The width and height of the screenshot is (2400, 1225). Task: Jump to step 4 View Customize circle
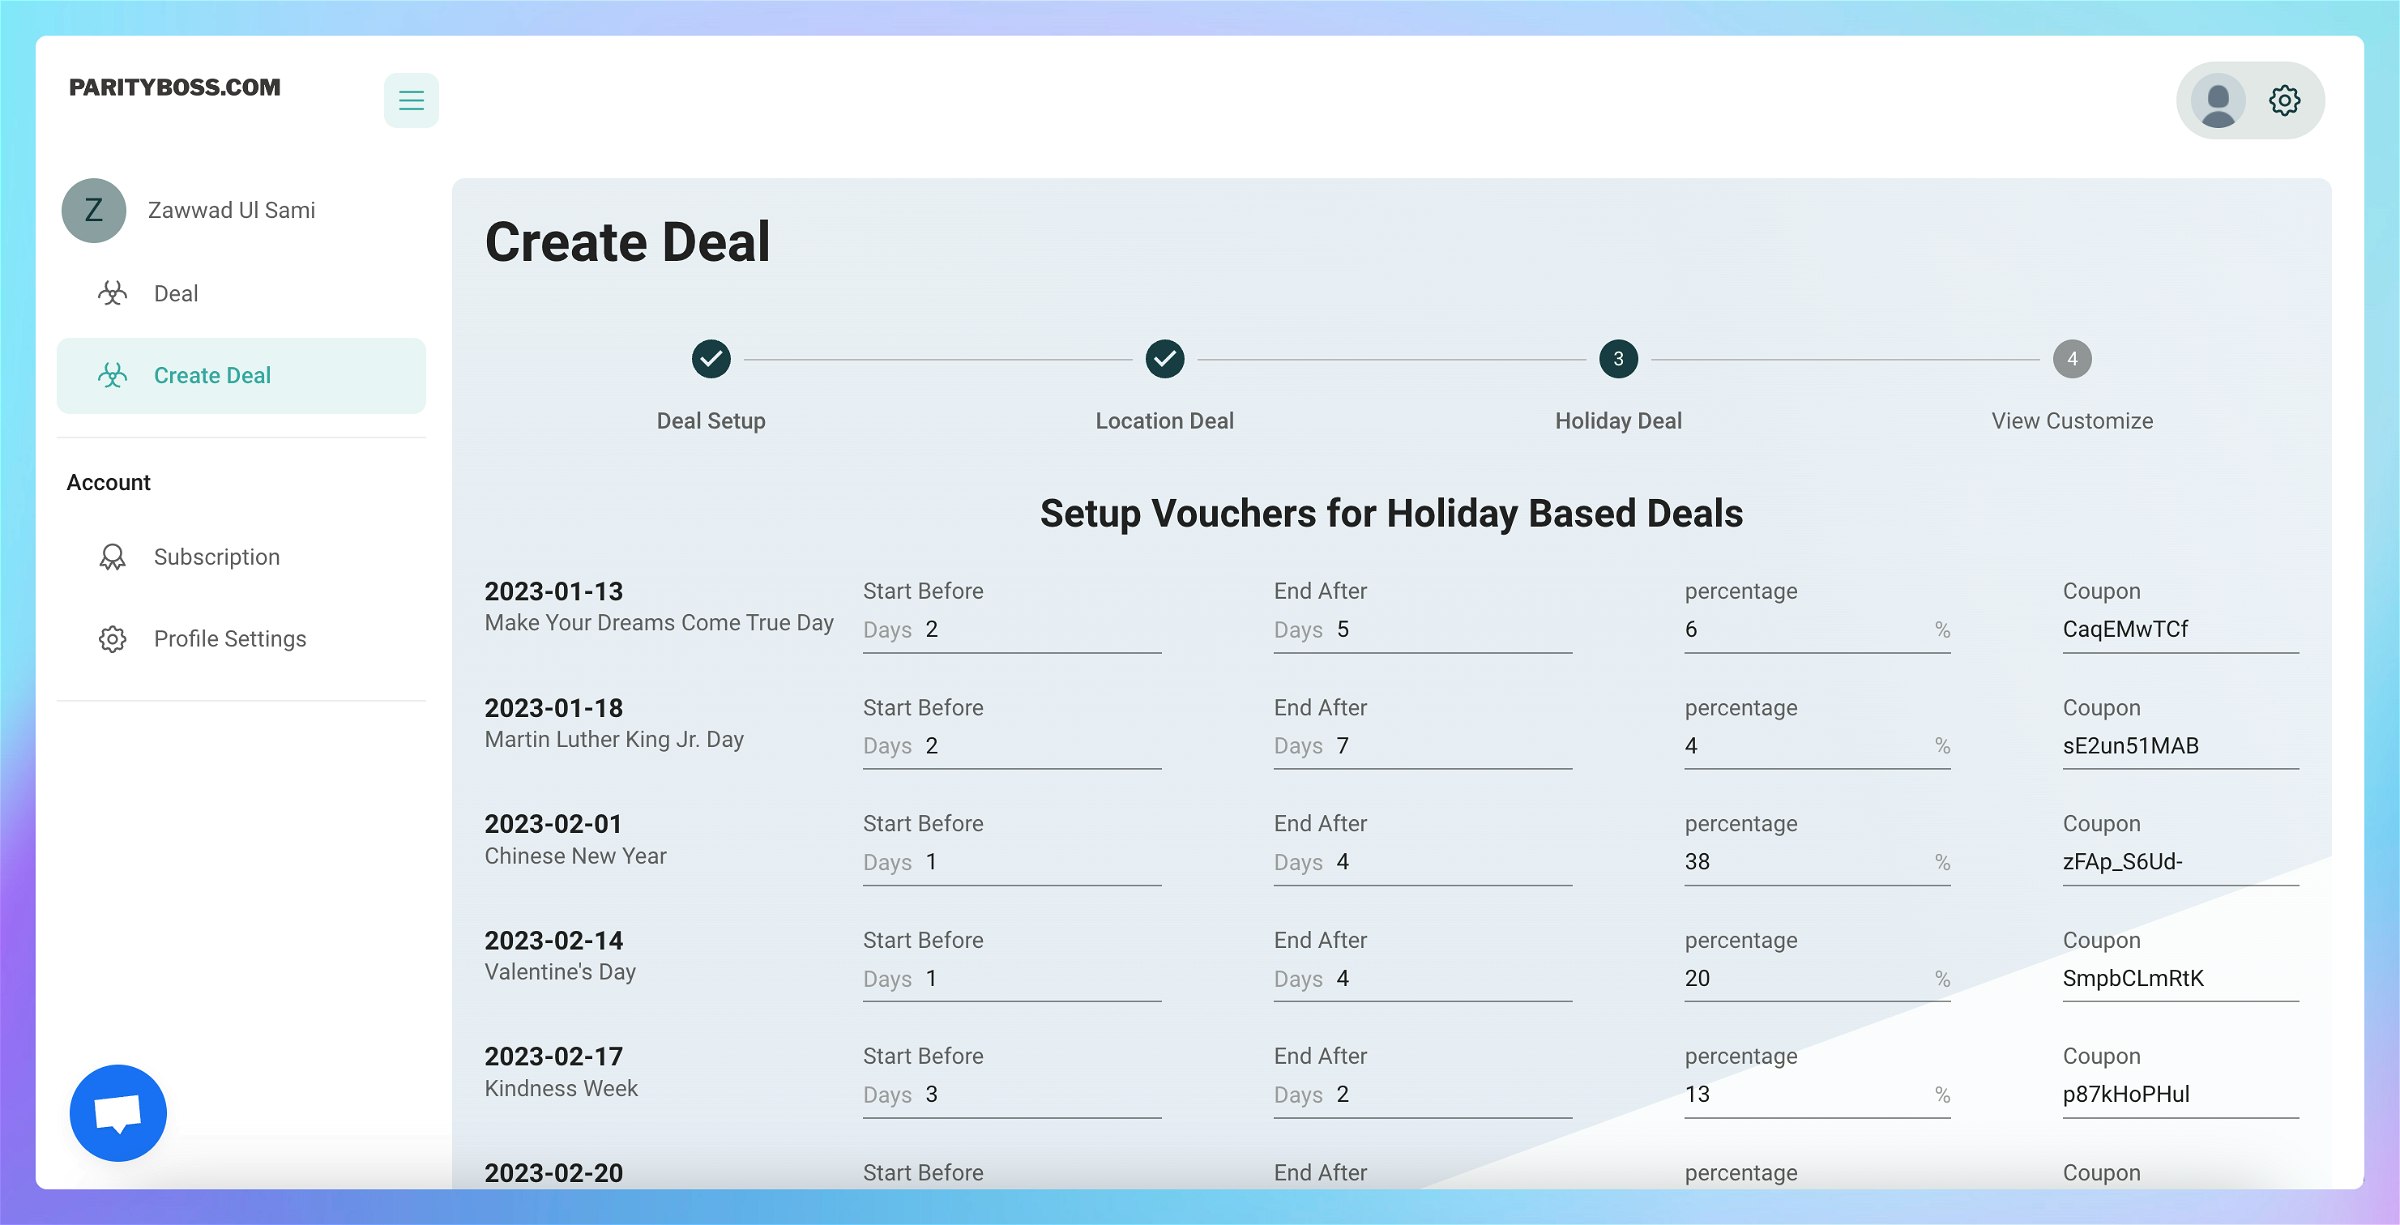[2072, 359]
